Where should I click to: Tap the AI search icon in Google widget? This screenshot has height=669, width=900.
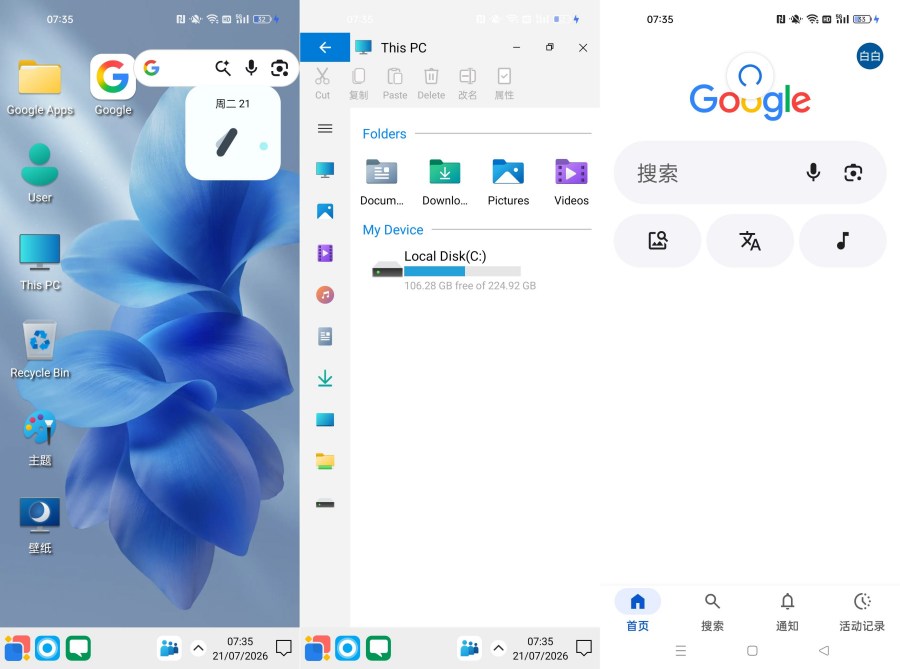223,68
